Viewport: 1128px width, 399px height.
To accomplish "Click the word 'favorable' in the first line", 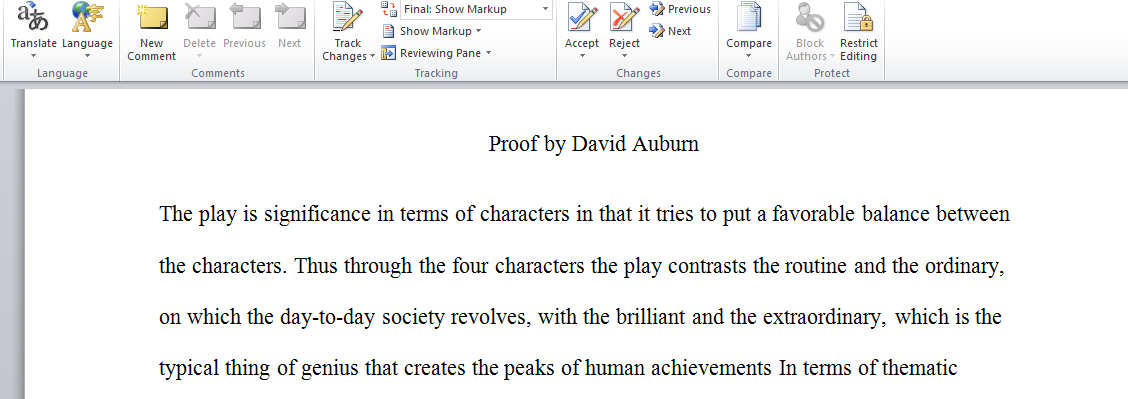I will [x=814, y=214].
